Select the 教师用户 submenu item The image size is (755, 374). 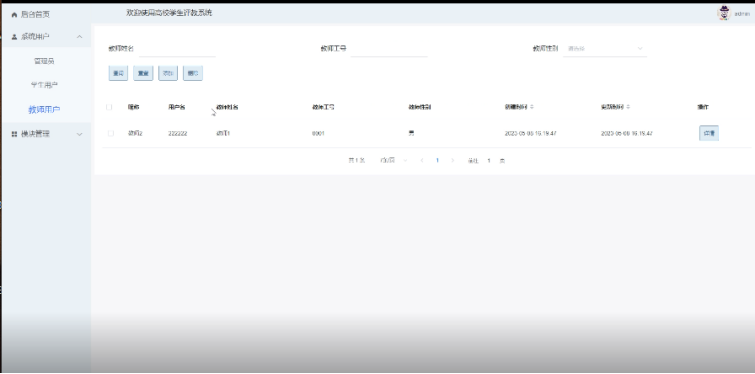[44, 110]
